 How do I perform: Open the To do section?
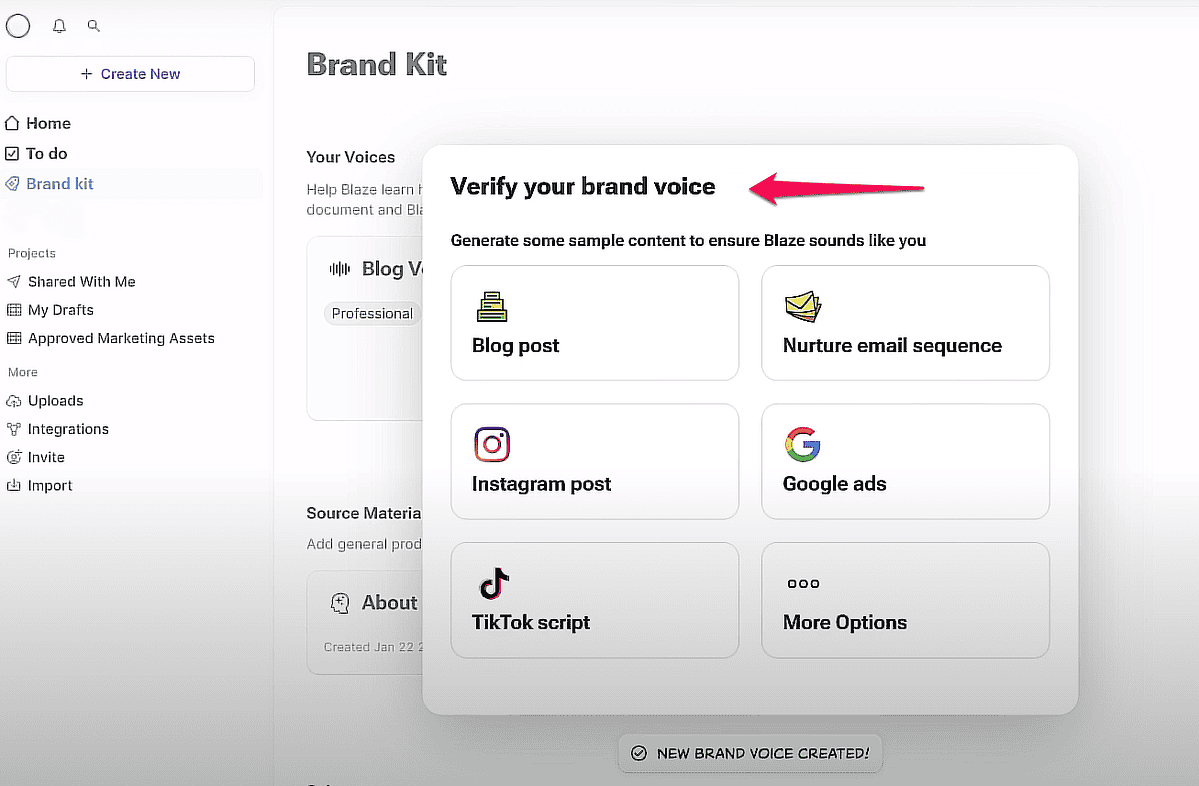(46, 153)
